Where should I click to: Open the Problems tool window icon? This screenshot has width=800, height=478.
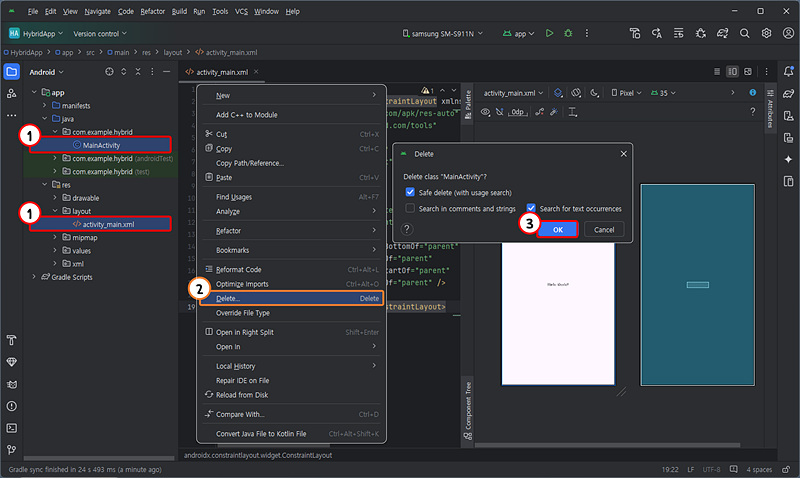(12, 406)
